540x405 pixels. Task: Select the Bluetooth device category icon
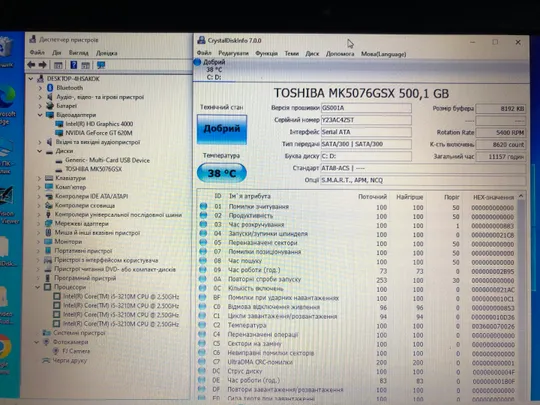point(50,88)
